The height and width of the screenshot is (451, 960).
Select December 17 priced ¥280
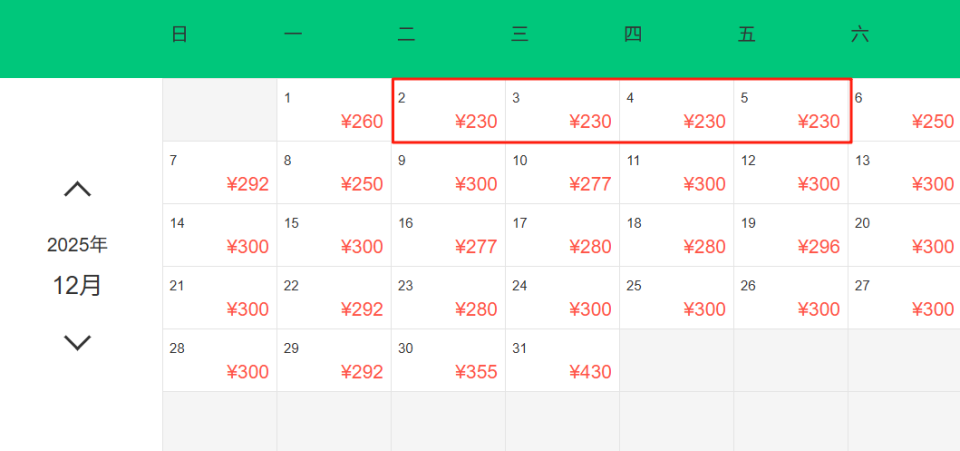point(562,235)
